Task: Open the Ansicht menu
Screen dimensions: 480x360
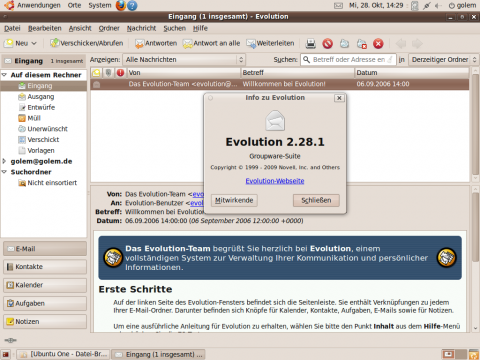Action: [x=80, y=28]
